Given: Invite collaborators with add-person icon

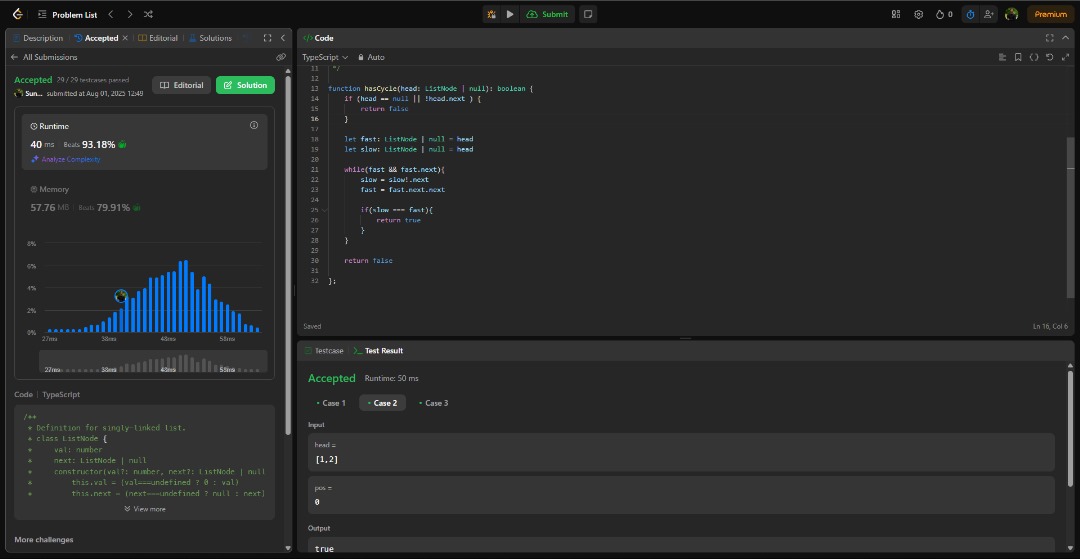Looking at the screenshot, I should pos(988,14).
